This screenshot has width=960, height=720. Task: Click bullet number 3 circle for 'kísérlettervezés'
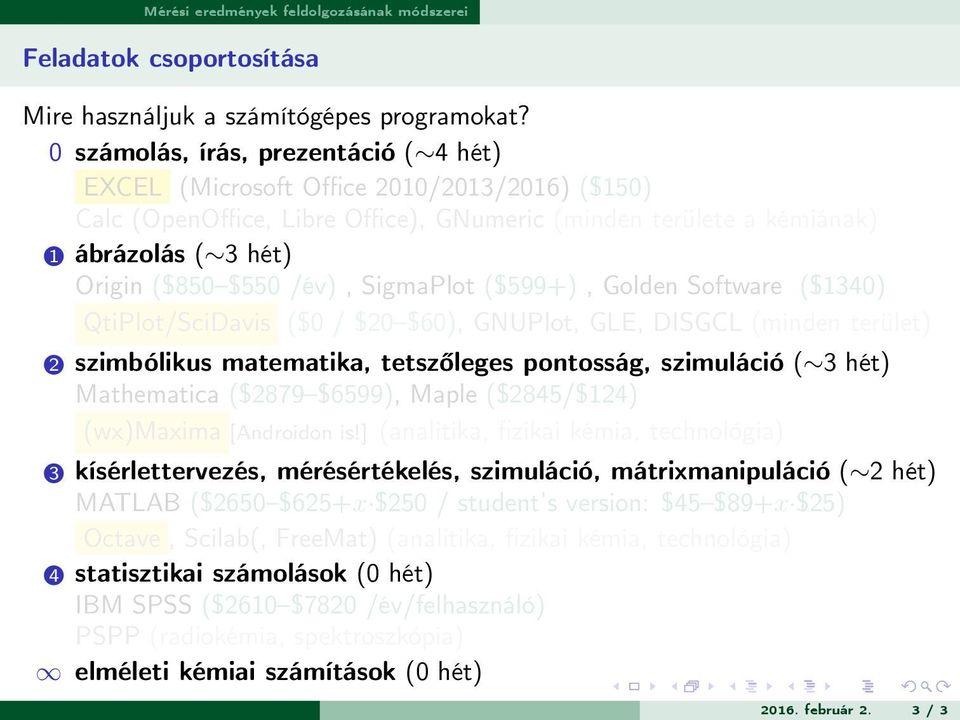point(54,473)
